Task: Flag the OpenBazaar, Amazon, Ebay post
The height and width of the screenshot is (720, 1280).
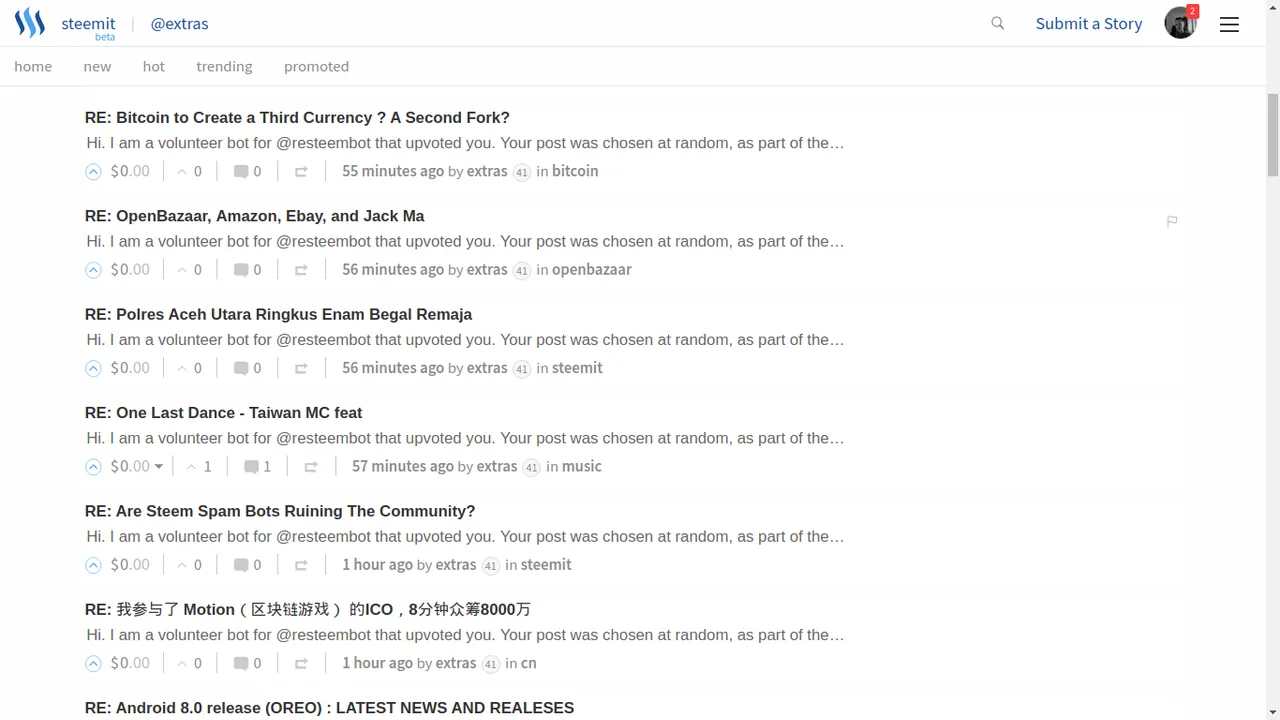Action: pos(1172,221)
